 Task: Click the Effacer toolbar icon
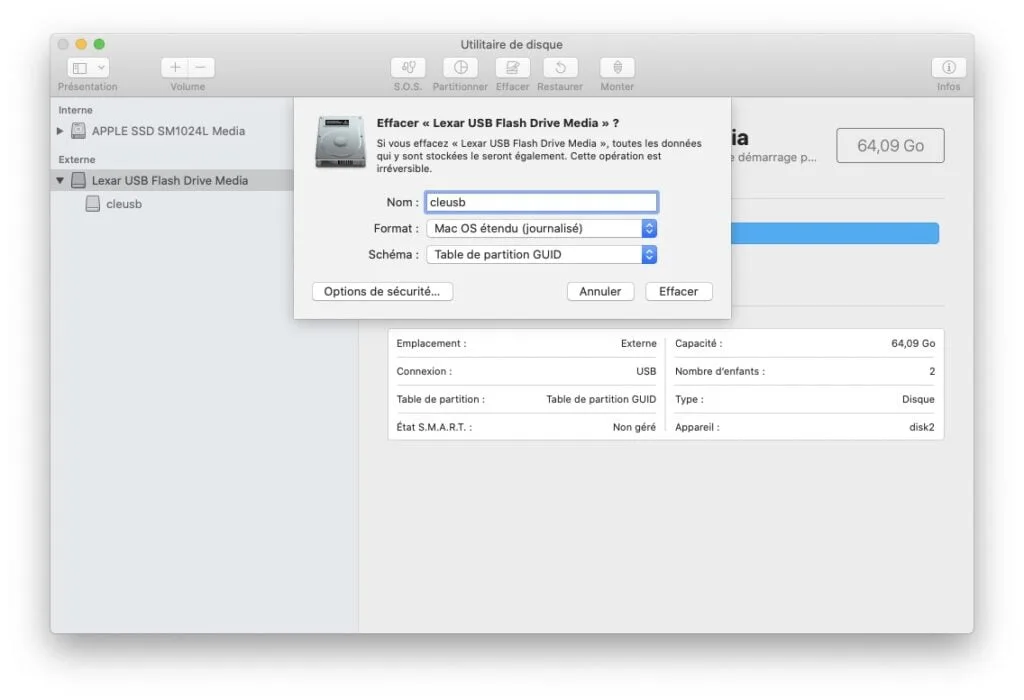point(513,67)
